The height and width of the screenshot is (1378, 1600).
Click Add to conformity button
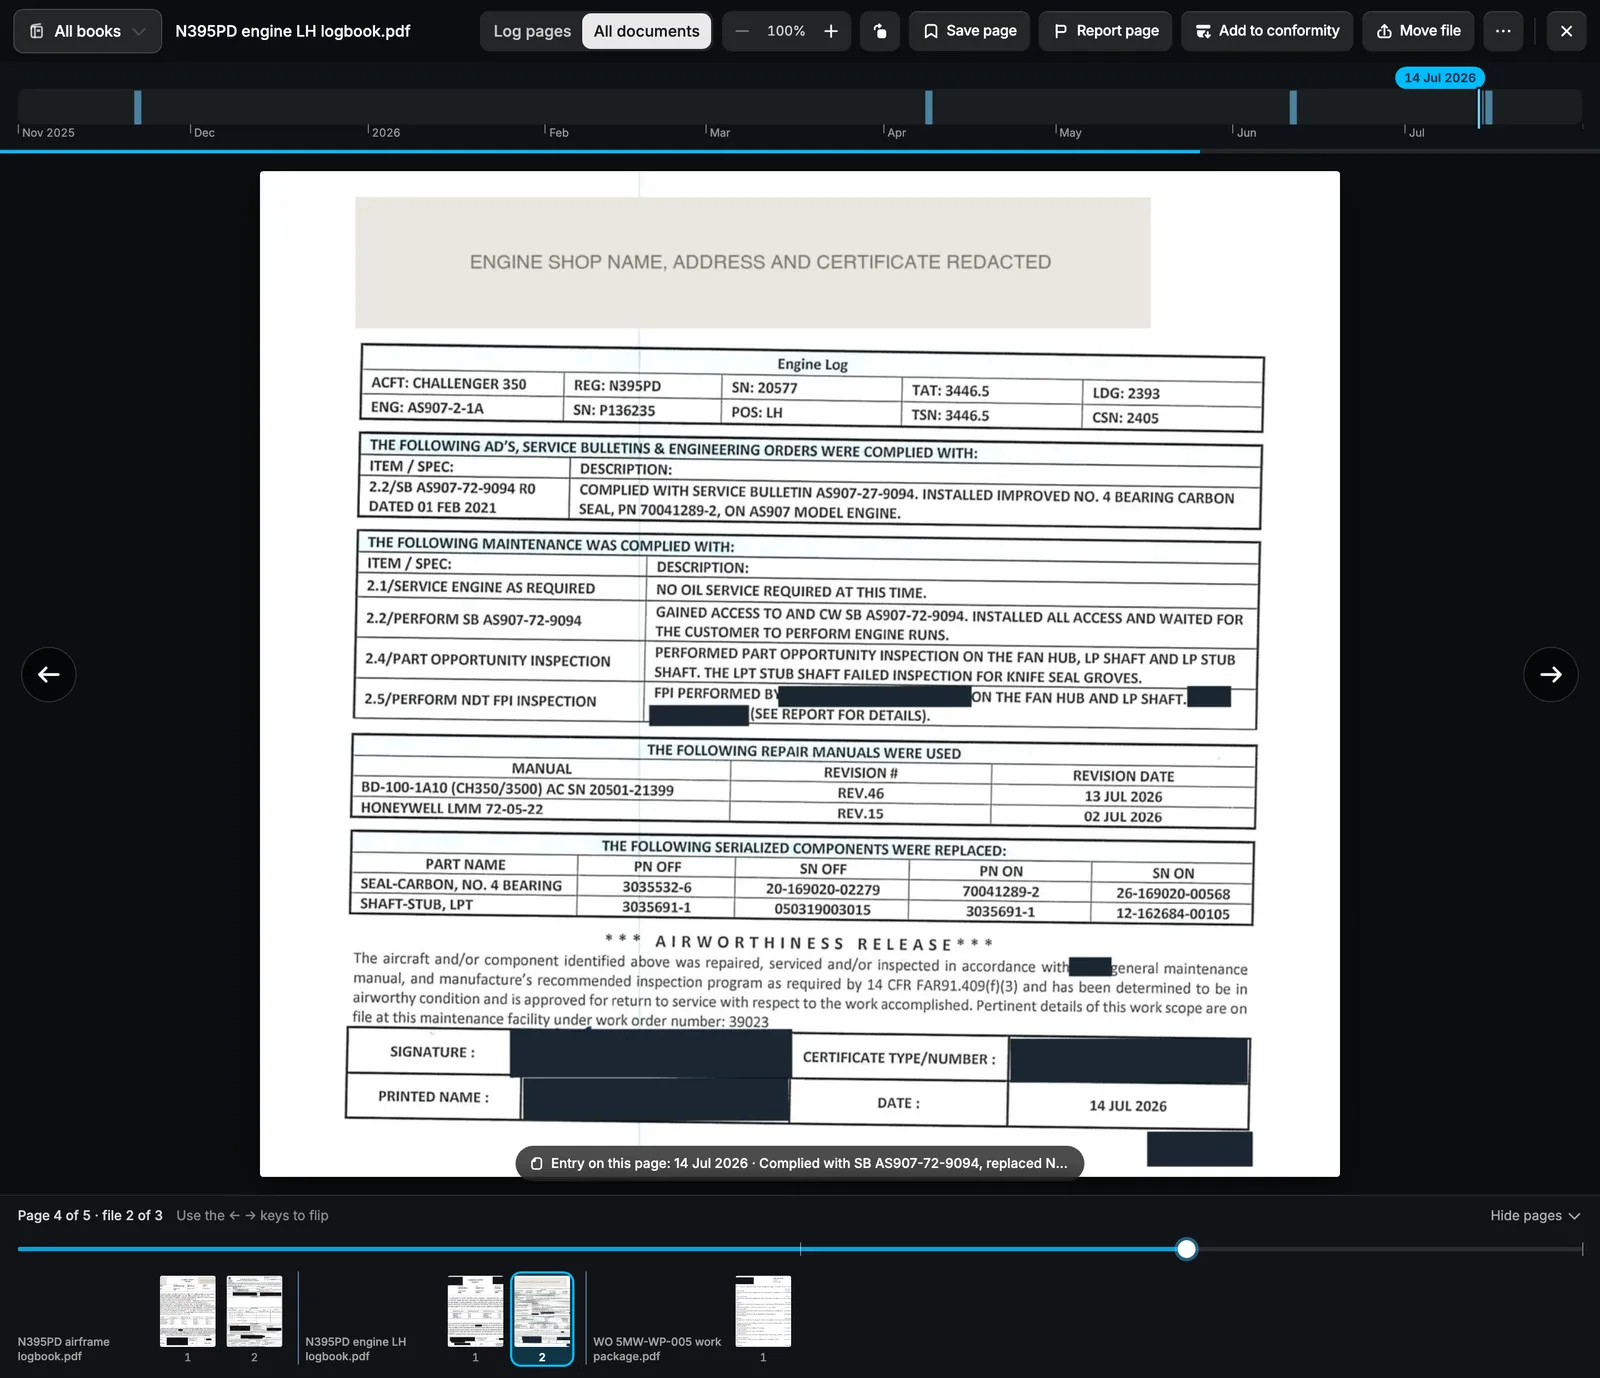point(1267,31)
